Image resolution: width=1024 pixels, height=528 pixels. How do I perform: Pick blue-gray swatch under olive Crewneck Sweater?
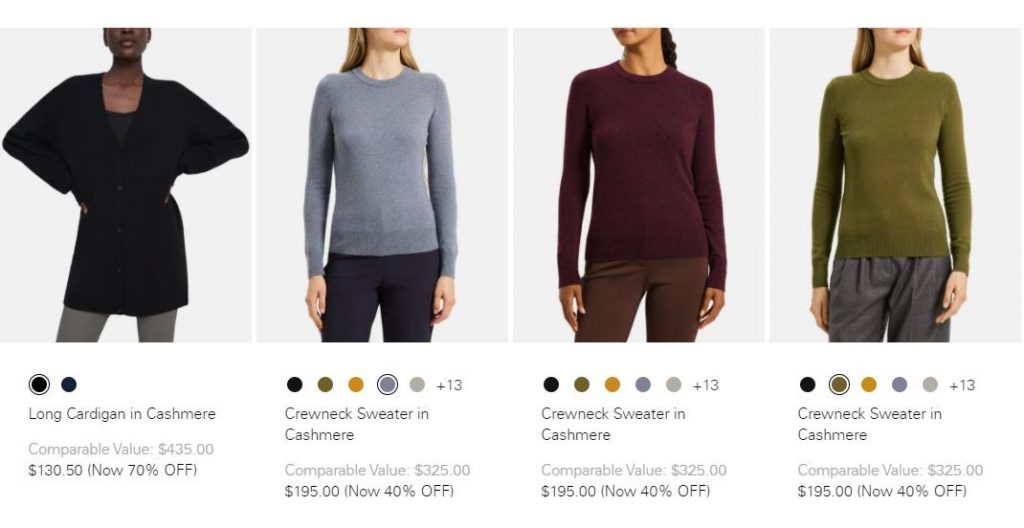pos(900,384)
